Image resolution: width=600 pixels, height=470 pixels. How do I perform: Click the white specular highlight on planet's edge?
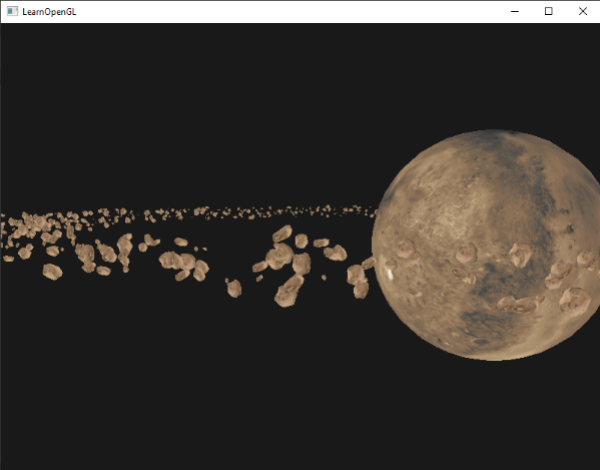tap(390, 274)
